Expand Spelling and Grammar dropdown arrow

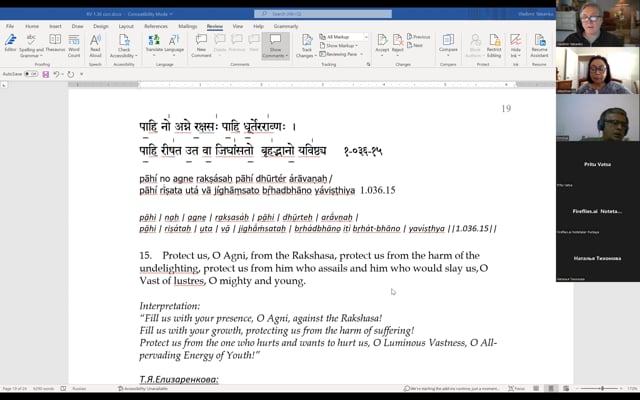[41, 56]
